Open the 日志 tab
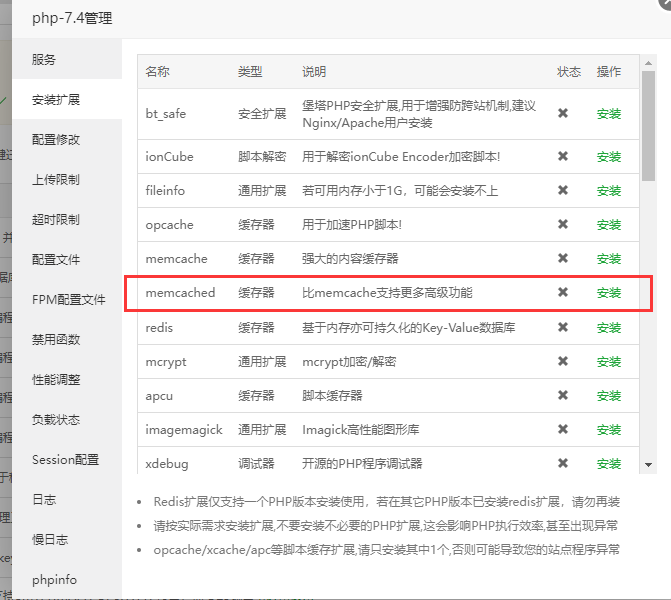This screenshot has height=600, width=671. 67,499
